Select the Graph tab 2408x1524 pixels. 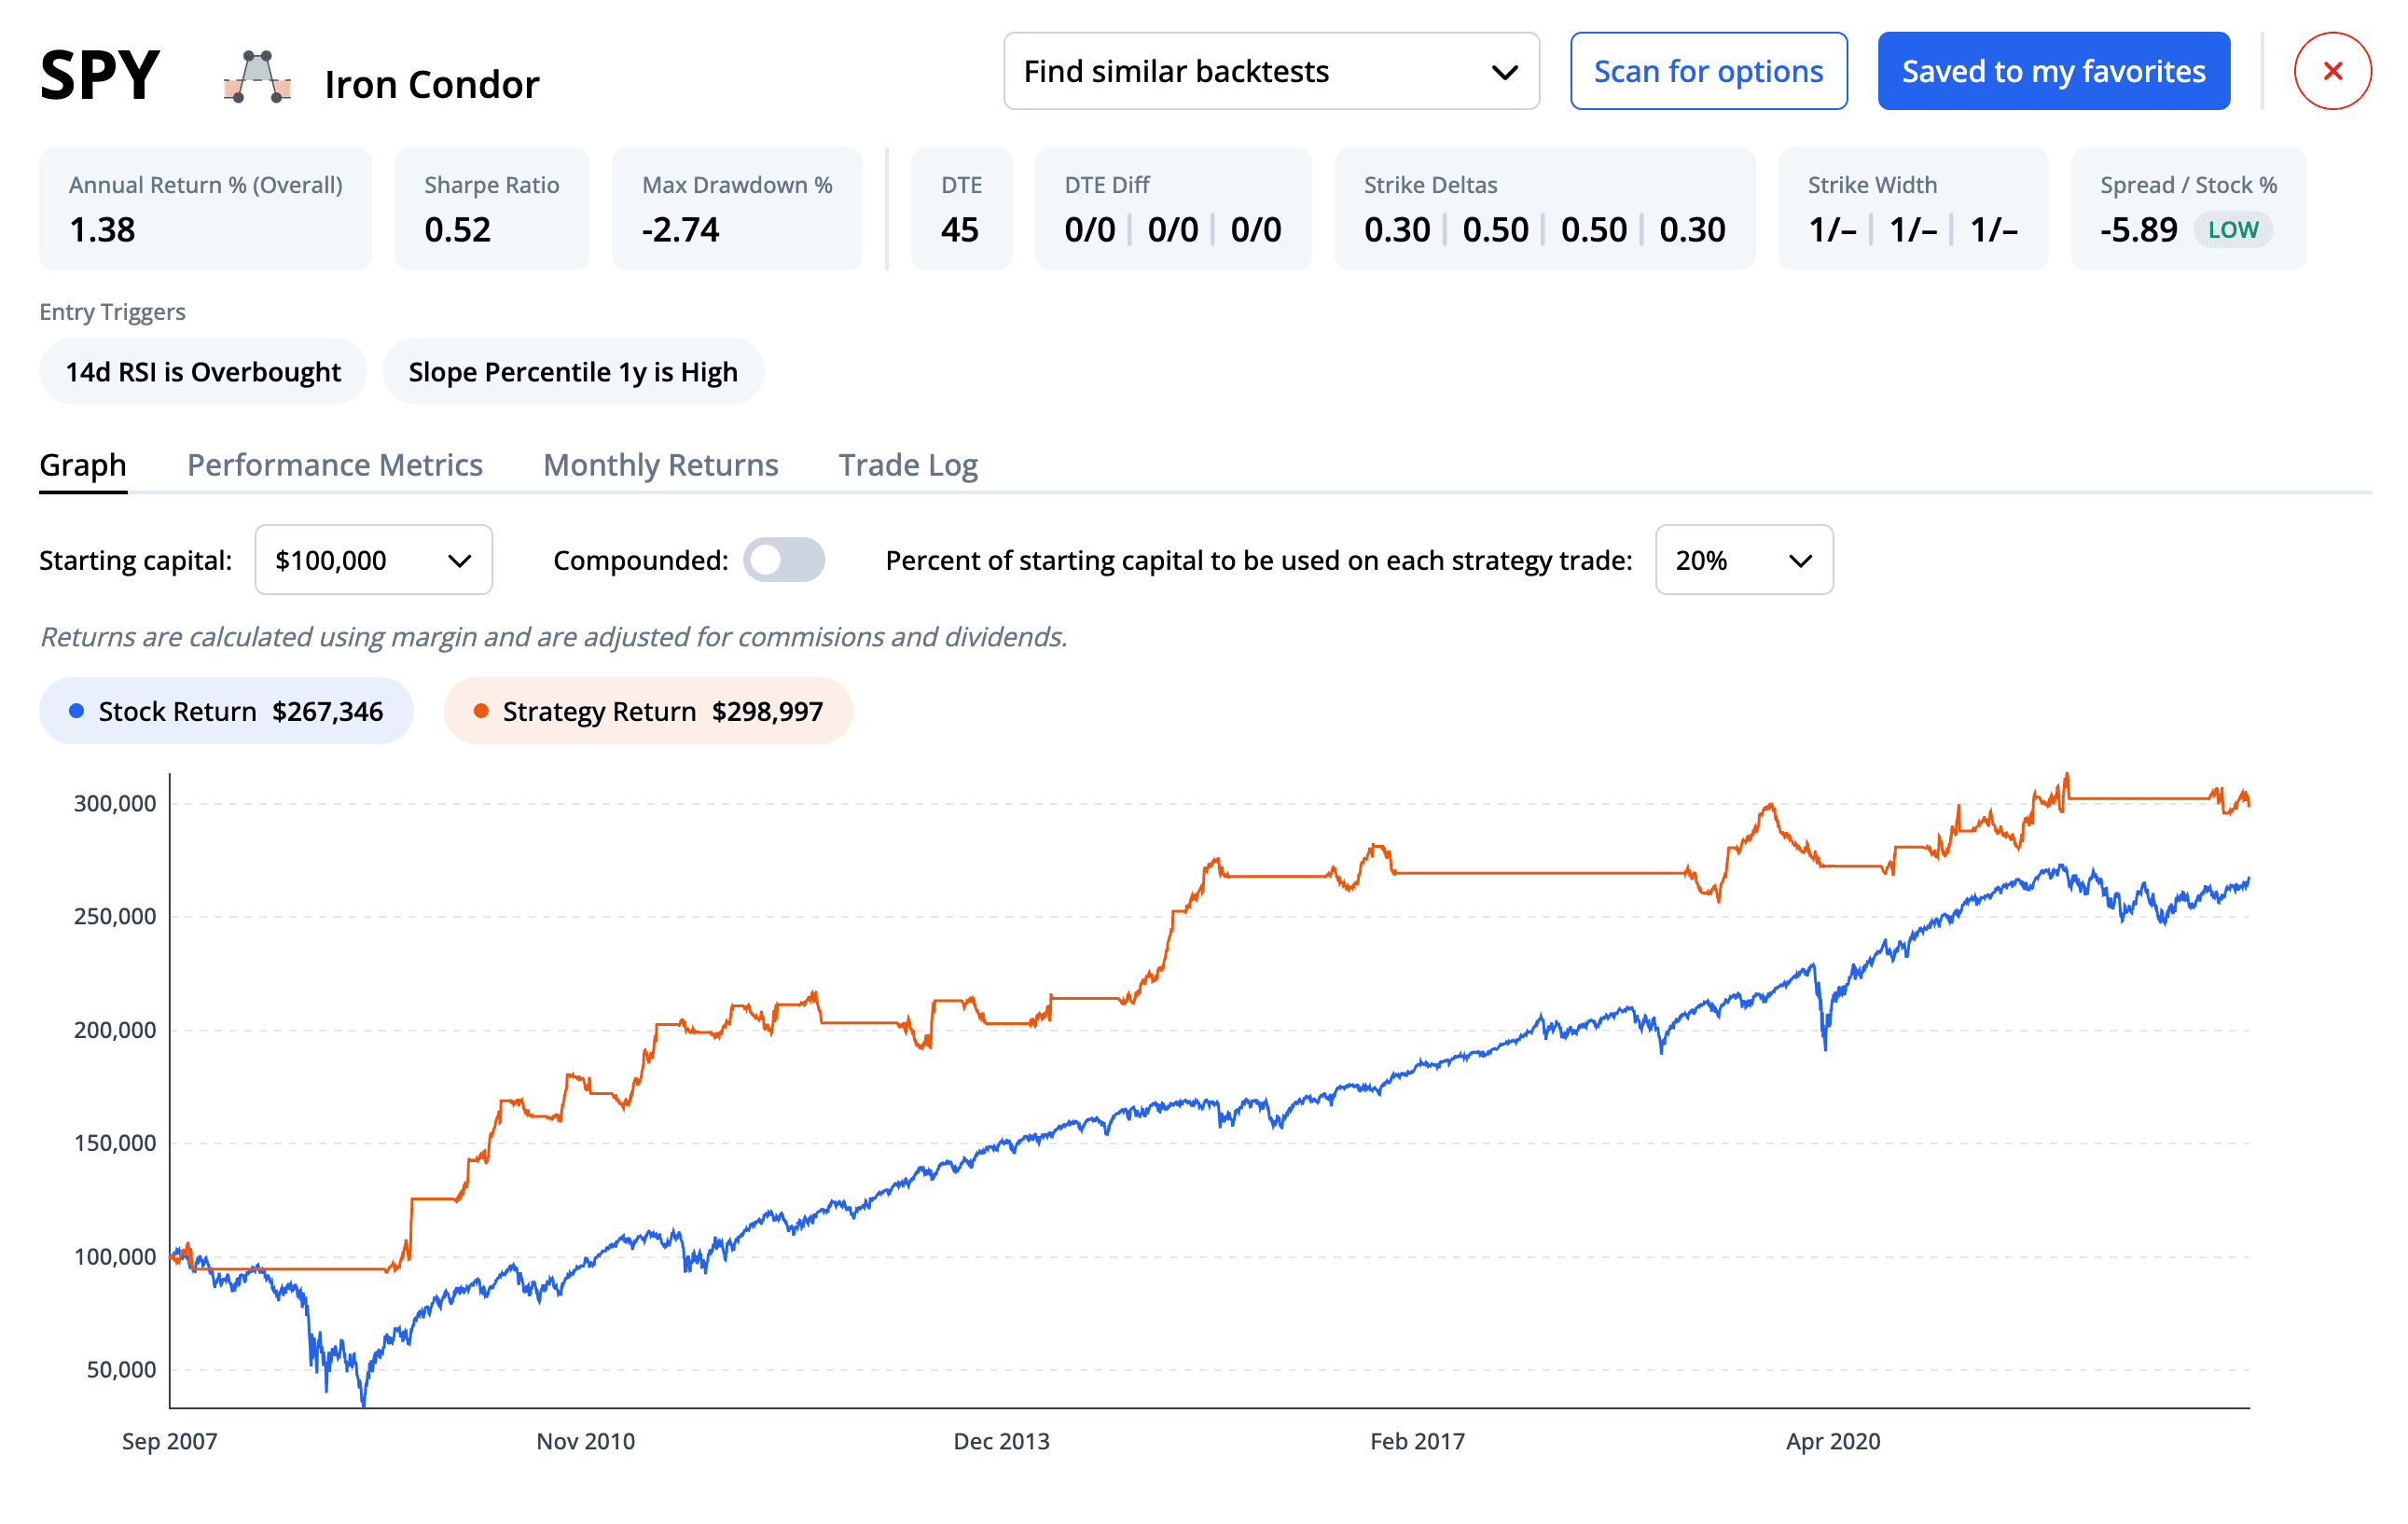82,464
